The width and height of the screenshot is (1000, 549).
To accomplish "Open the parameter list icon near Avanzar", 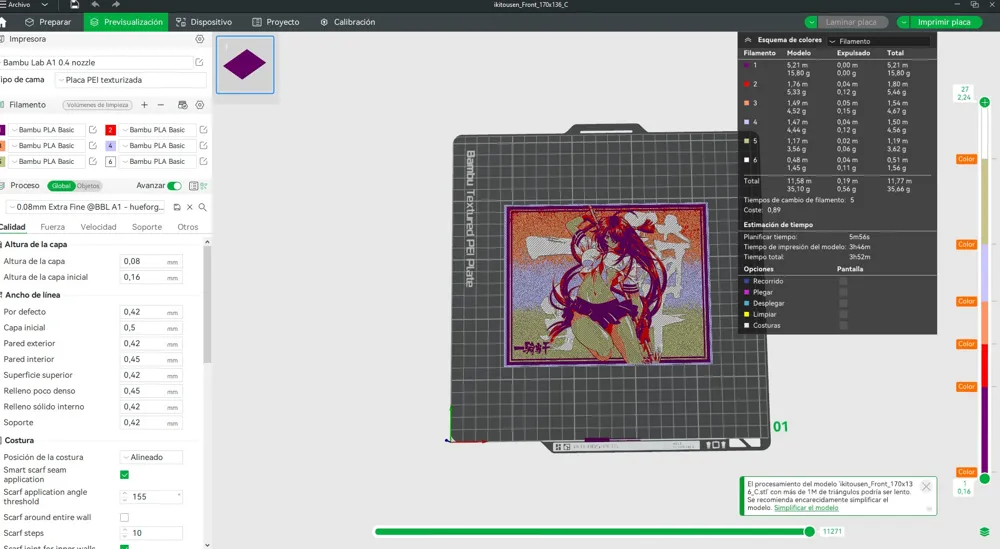I will pyautogui.click(x=193, y=186).
